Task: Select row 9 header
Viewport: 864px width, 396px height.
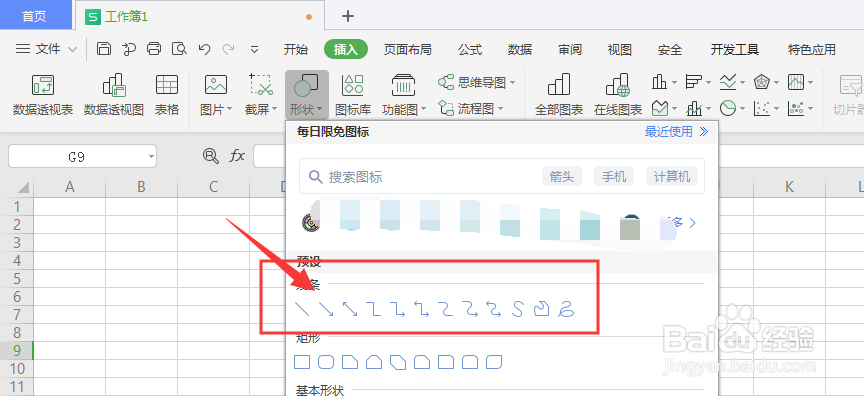Action: click(17, 350)
